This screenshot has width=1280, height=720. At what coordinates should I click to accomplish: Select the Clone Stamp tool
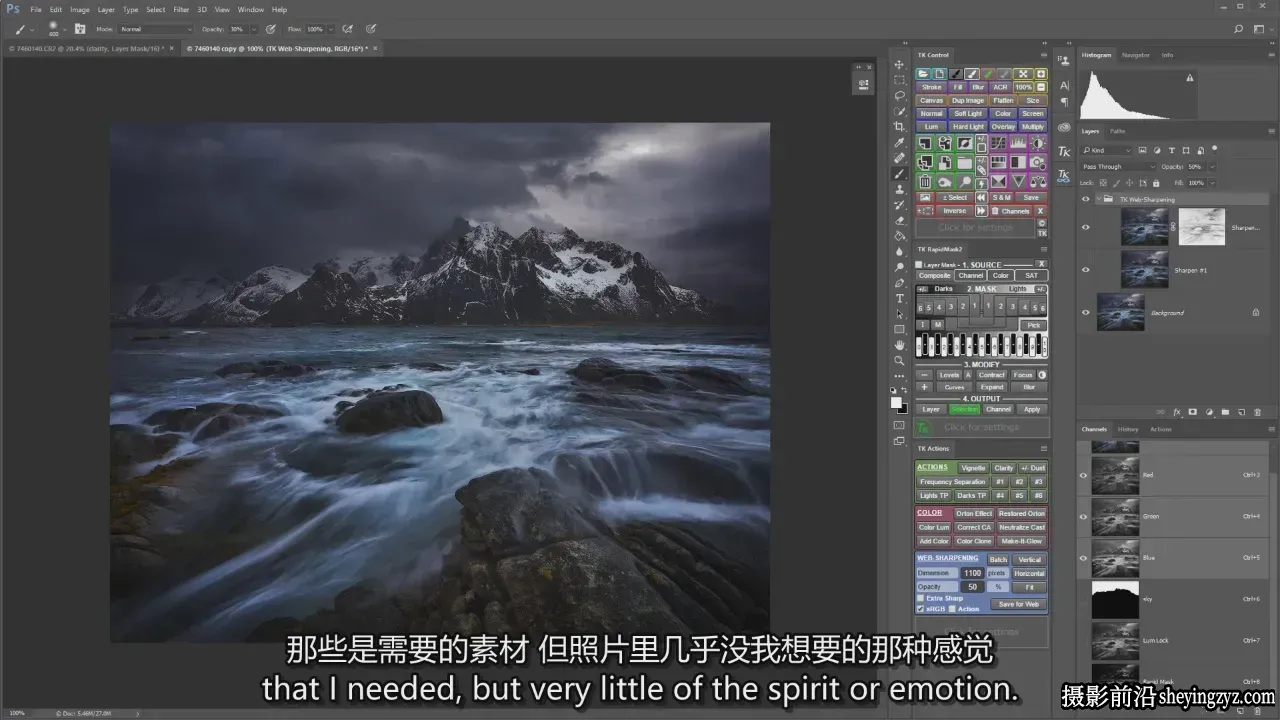click(x=899, y=189)
